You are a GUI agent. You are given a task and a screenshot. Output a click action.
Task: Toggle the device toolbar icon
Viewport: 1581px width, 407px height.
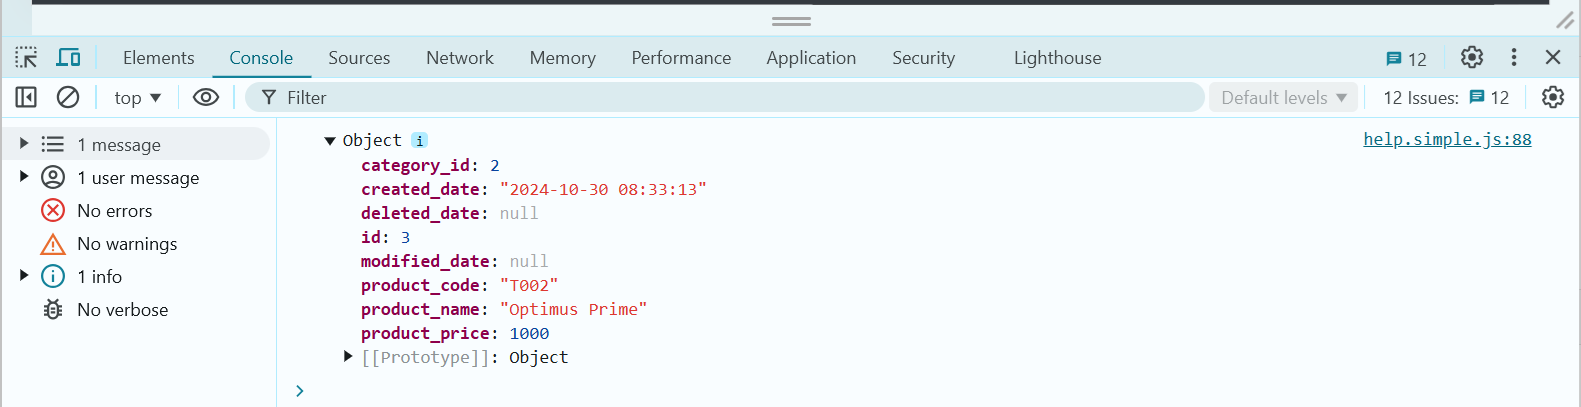[x=68, y=58]
